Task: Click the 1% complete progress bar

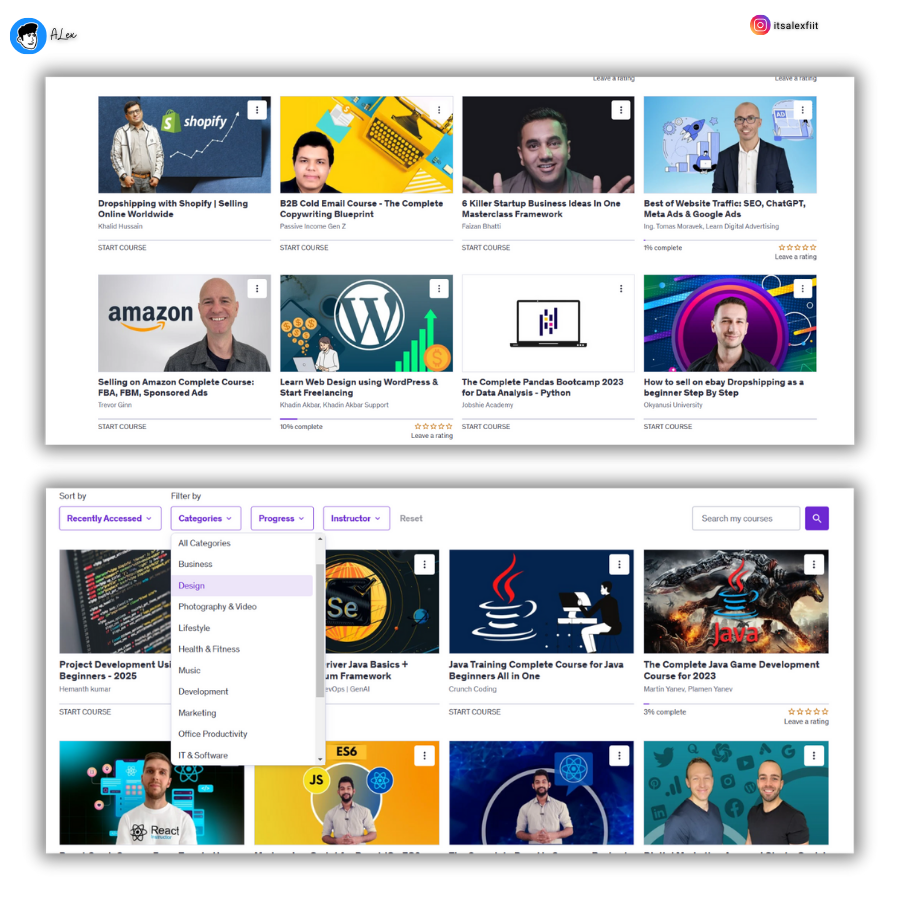Action: click(x=730, y=240)
